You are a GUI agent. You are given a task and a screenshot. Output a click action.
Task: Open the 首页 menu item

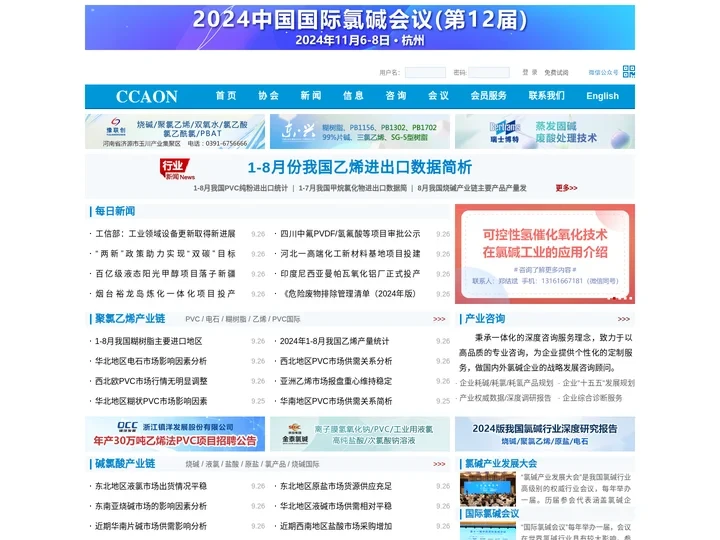[x=226, y=96]
